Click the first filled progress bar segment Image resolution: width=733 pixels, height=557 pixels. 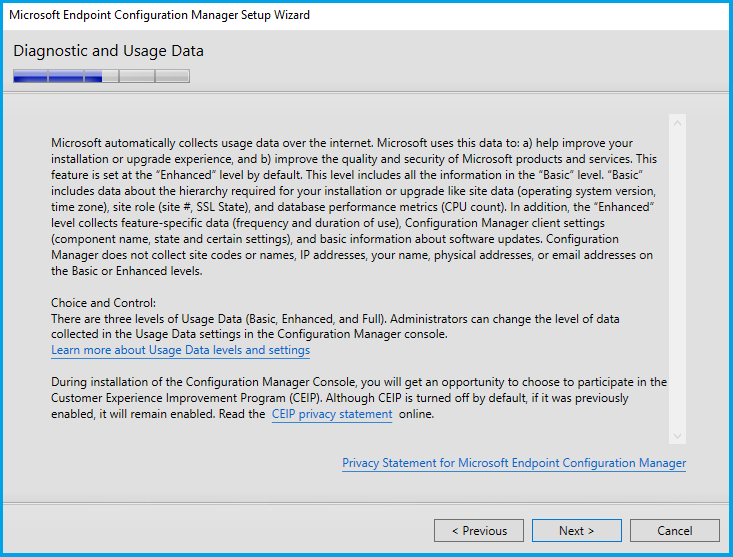tap(31, 76)
